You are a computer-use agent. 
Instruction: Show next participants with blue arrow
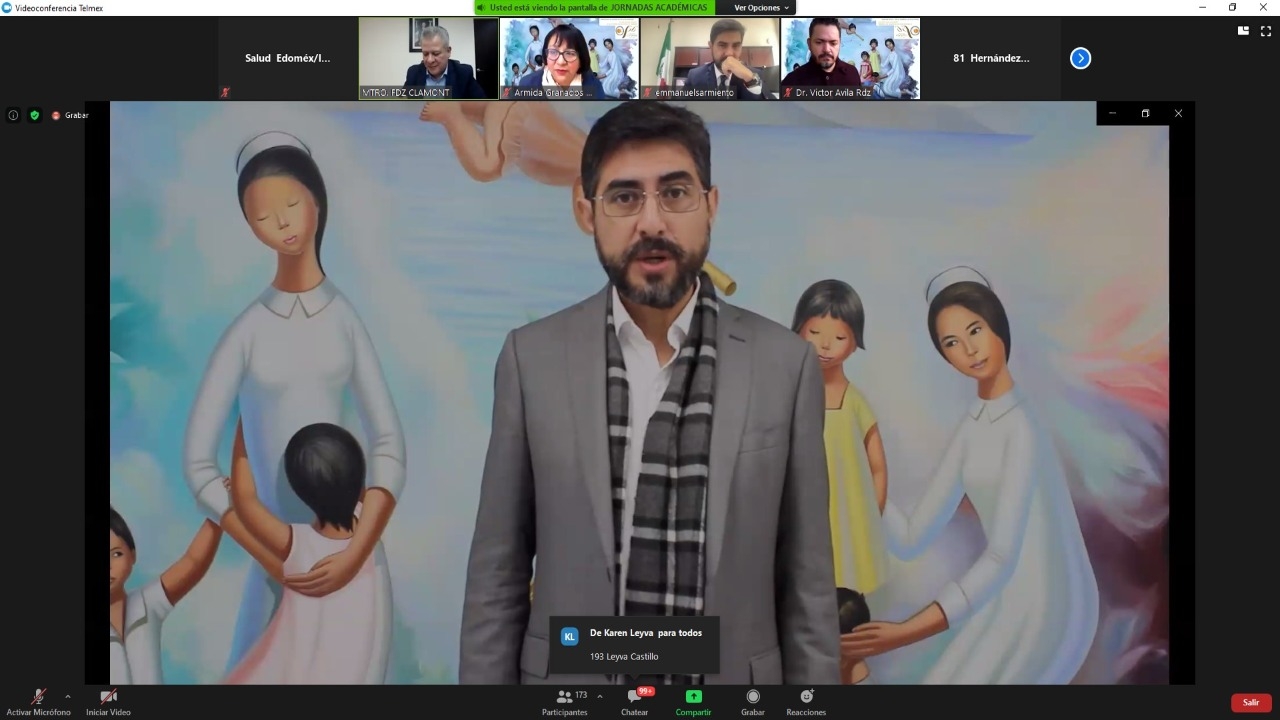tap(1080, 58)
